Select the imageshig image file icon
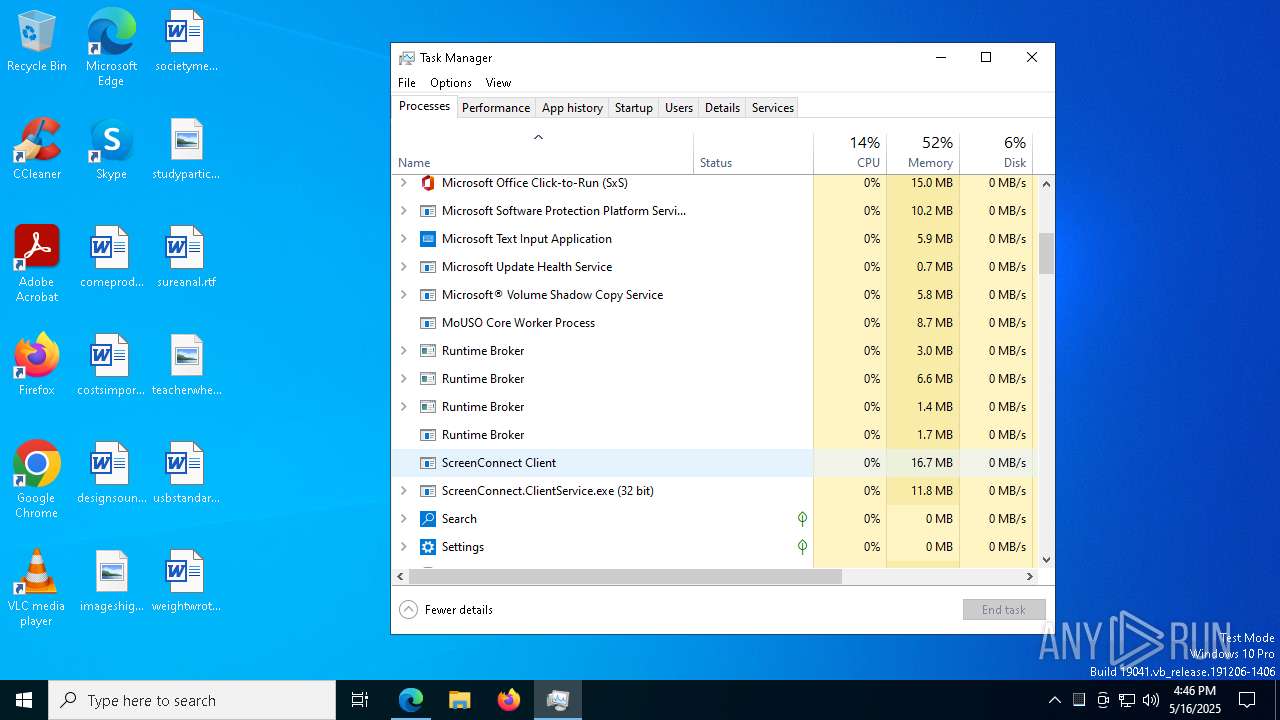 [111, 582]
